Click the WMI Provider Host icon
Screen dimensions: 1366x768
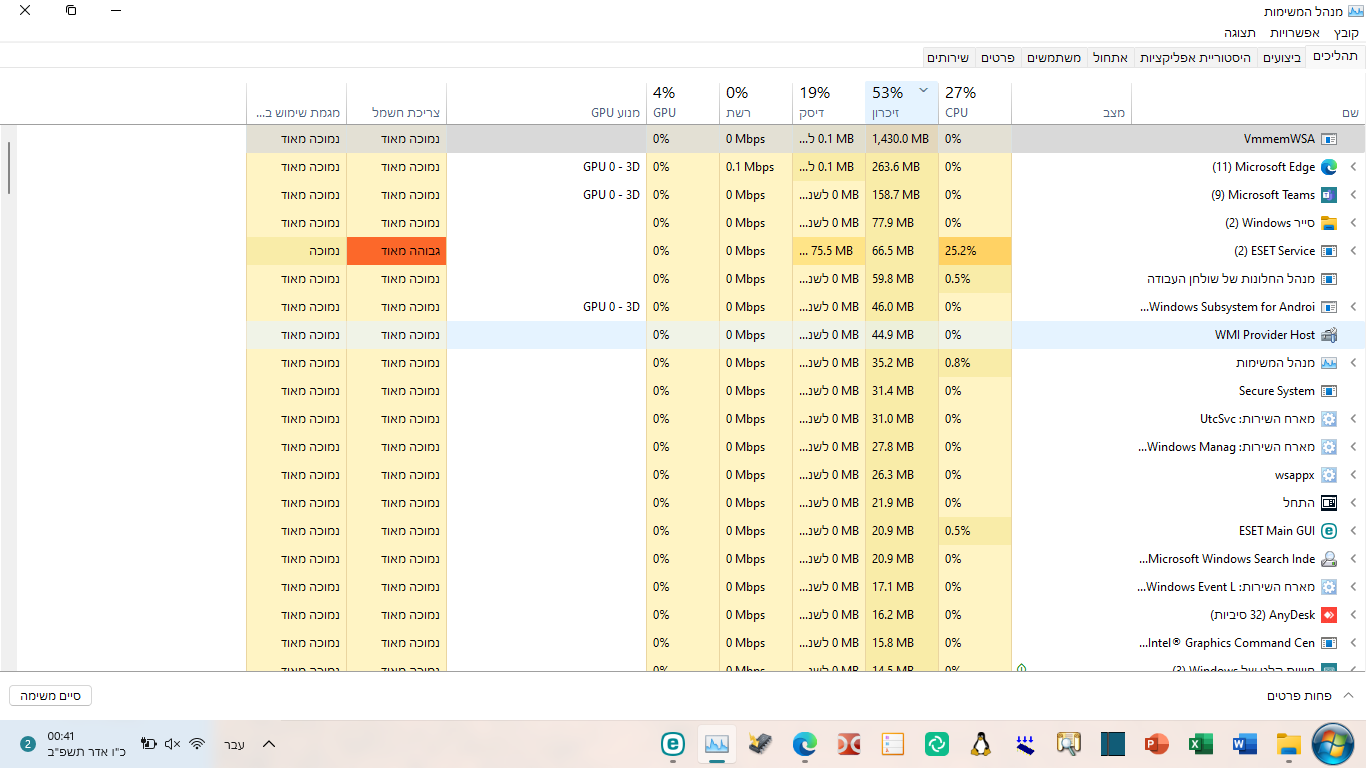pyautogui.click(x=1329, y=335)
